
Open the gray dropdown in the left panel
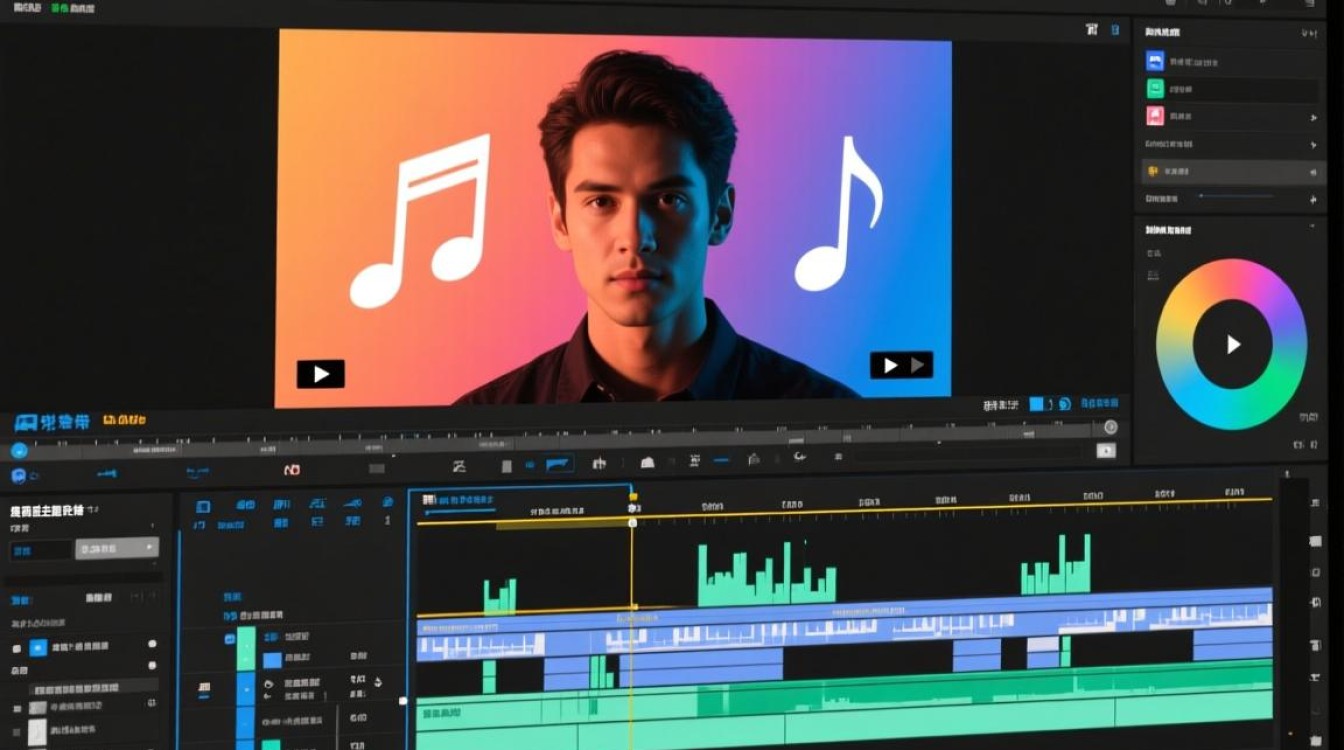[x=117, y=548]
